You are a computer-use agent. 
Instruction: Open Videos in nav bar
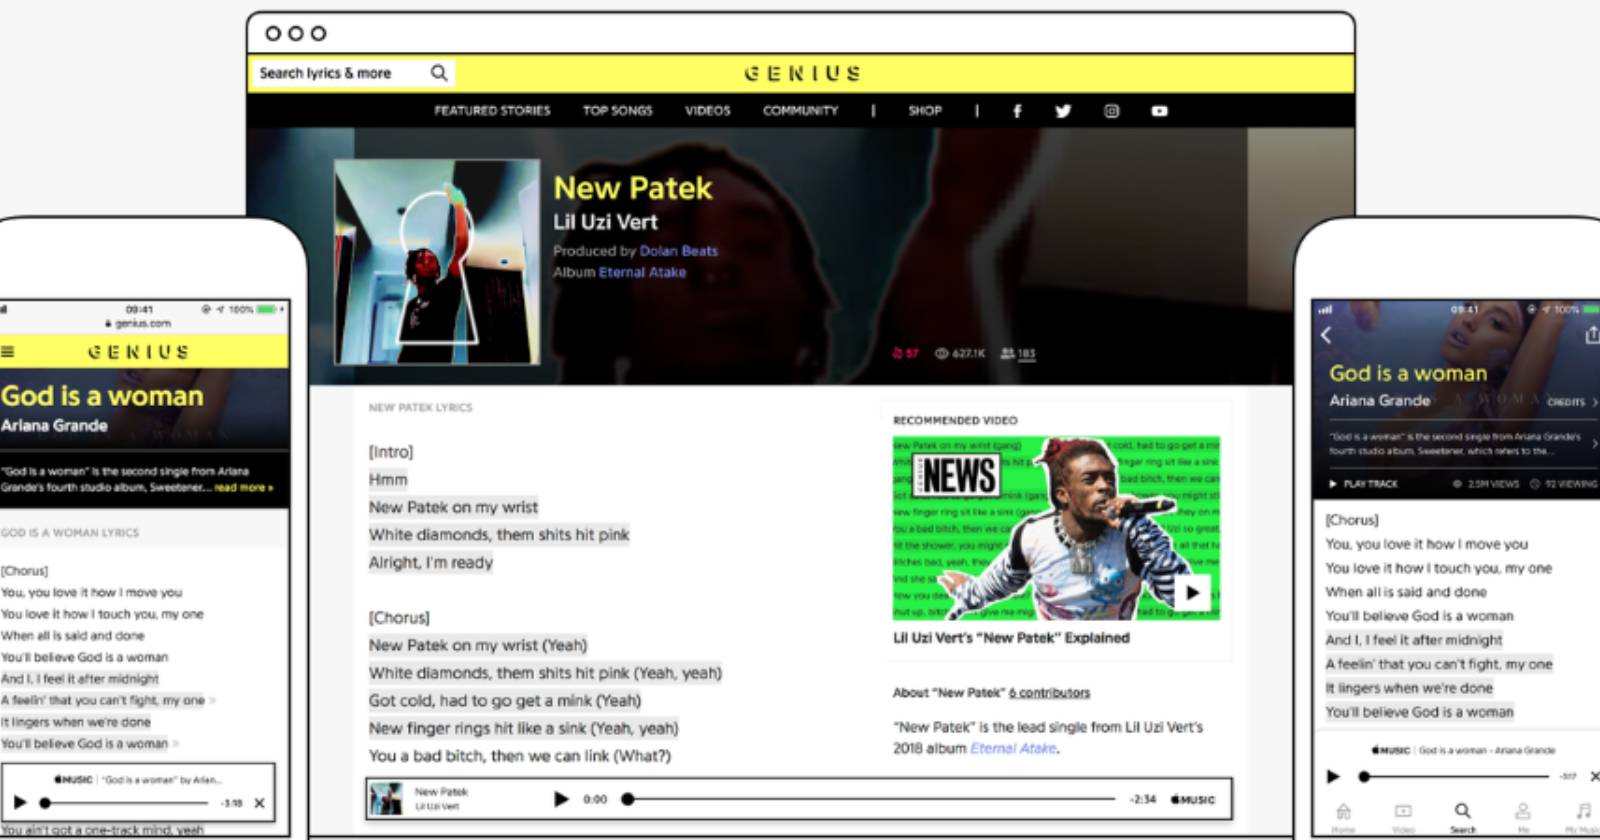[708, 111]
